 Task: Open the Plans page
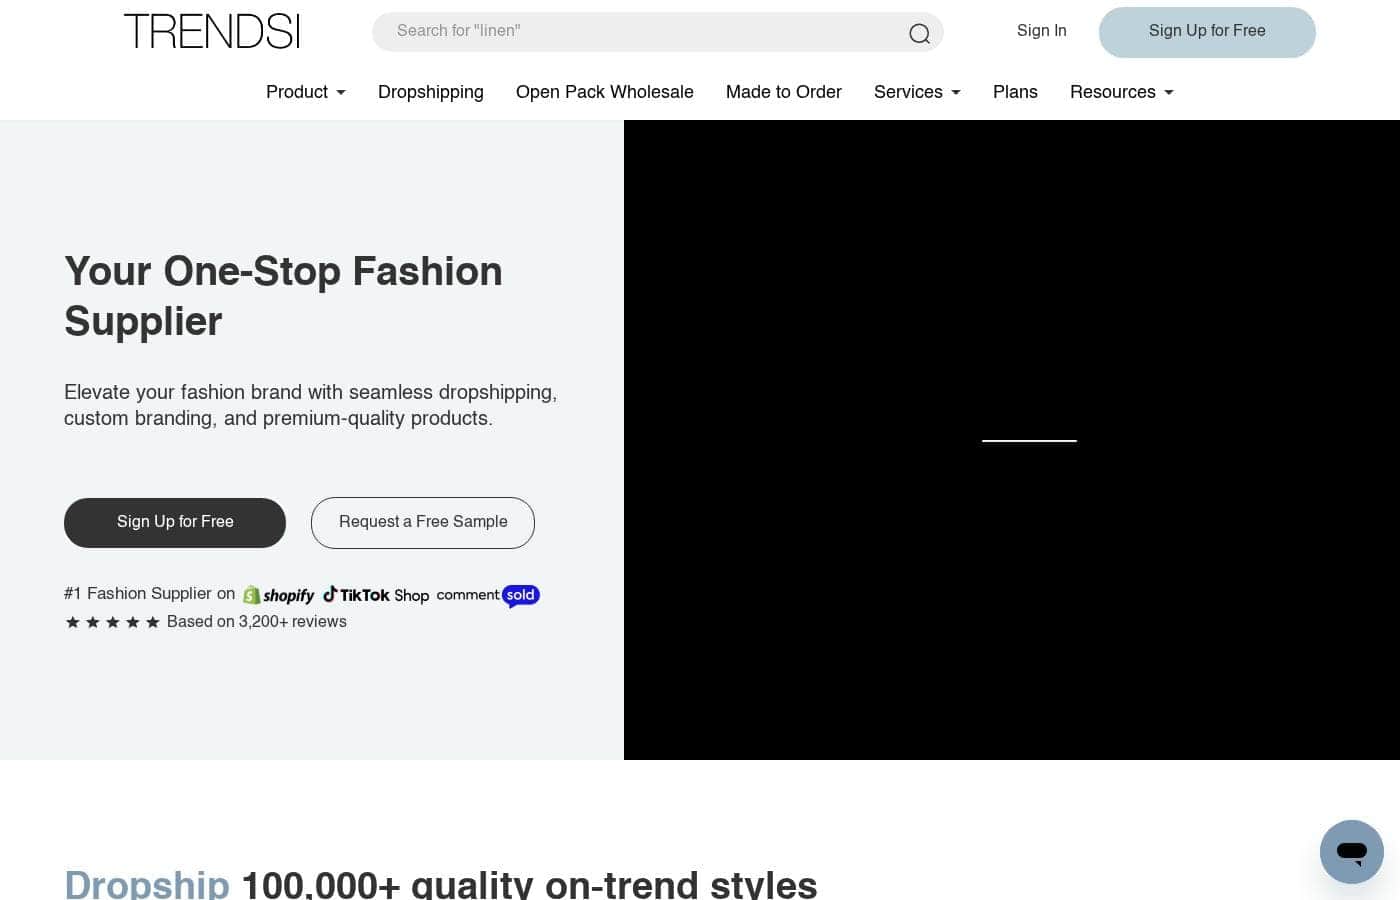click(x=1015, y=92)
